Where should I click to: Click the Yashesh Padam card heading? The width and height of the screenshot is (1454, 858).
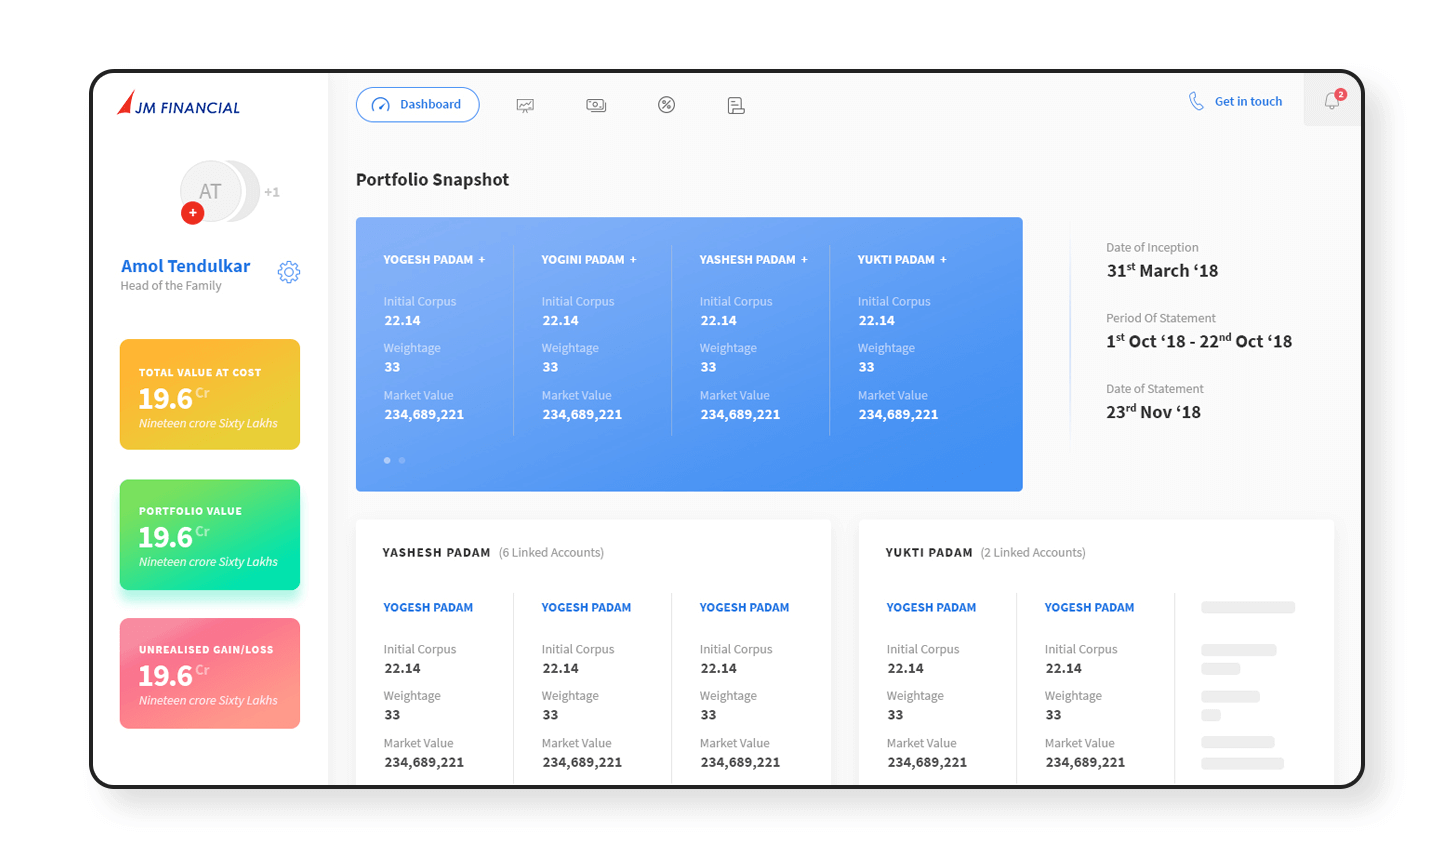pyautogui.click(x=437, y=553)
